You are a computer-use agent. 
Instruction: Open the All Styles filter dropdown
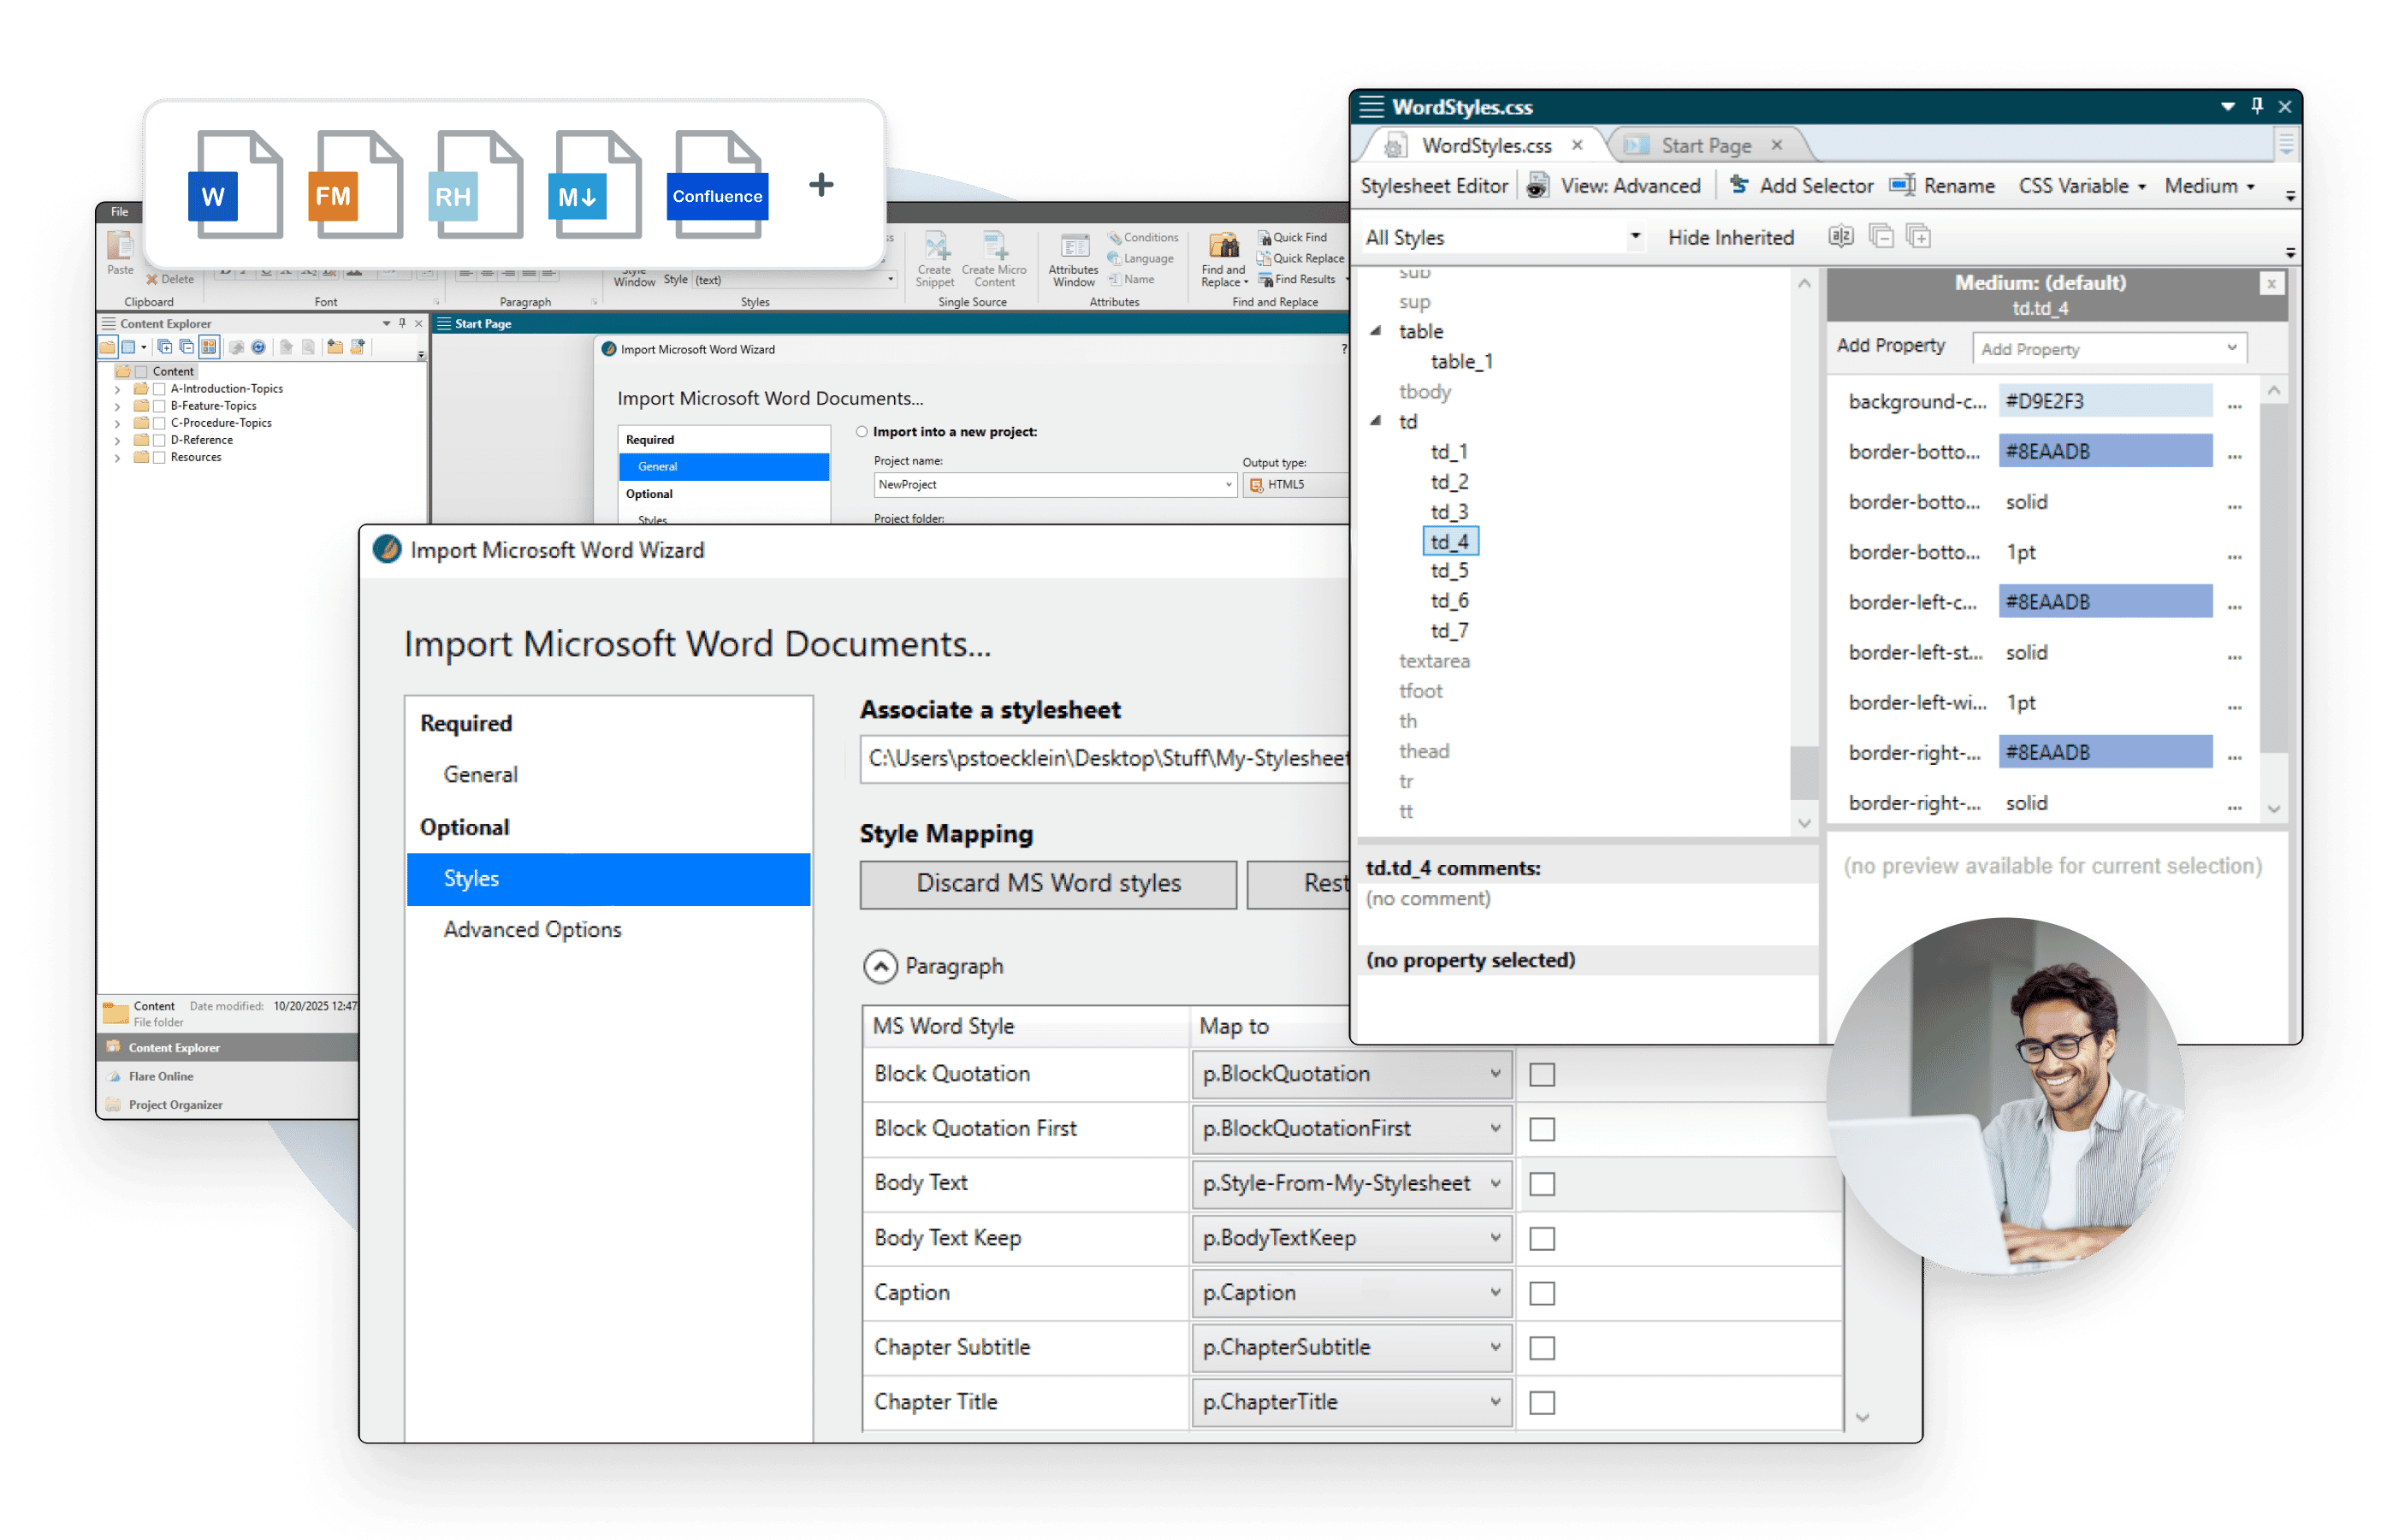1635,238
